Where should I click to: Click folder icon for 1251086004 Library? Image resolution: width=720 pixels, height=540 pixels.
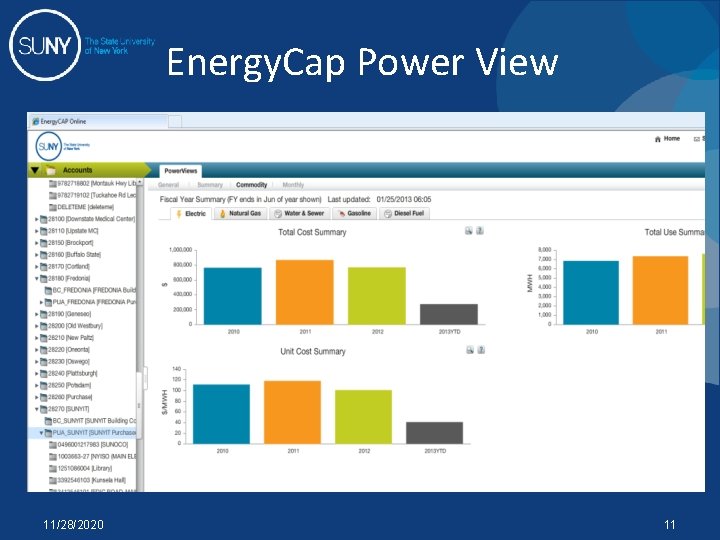pos(53,469)
